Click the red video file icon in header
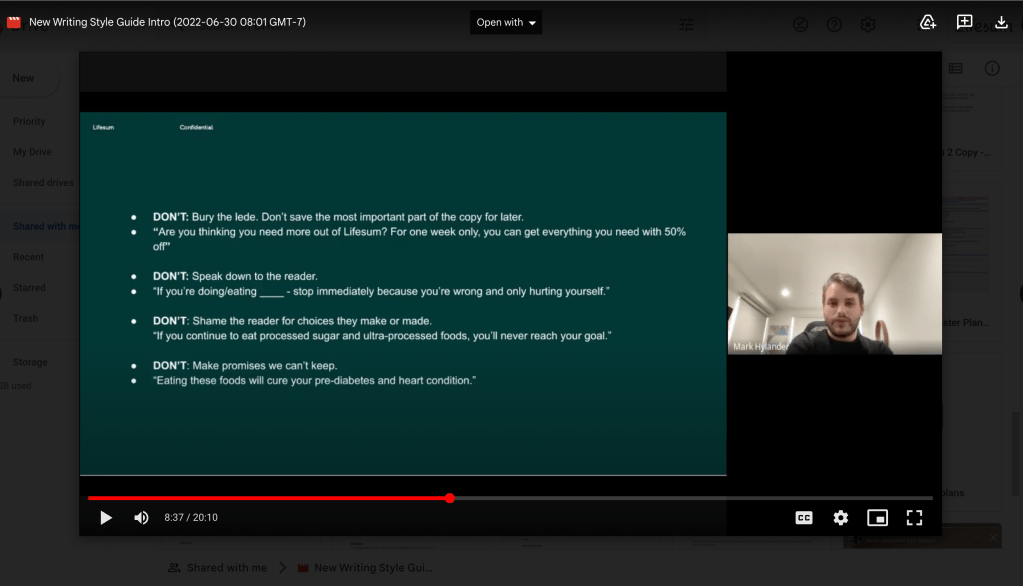The width and height of the screenshot is (1023, 586). tap(14, 22)
